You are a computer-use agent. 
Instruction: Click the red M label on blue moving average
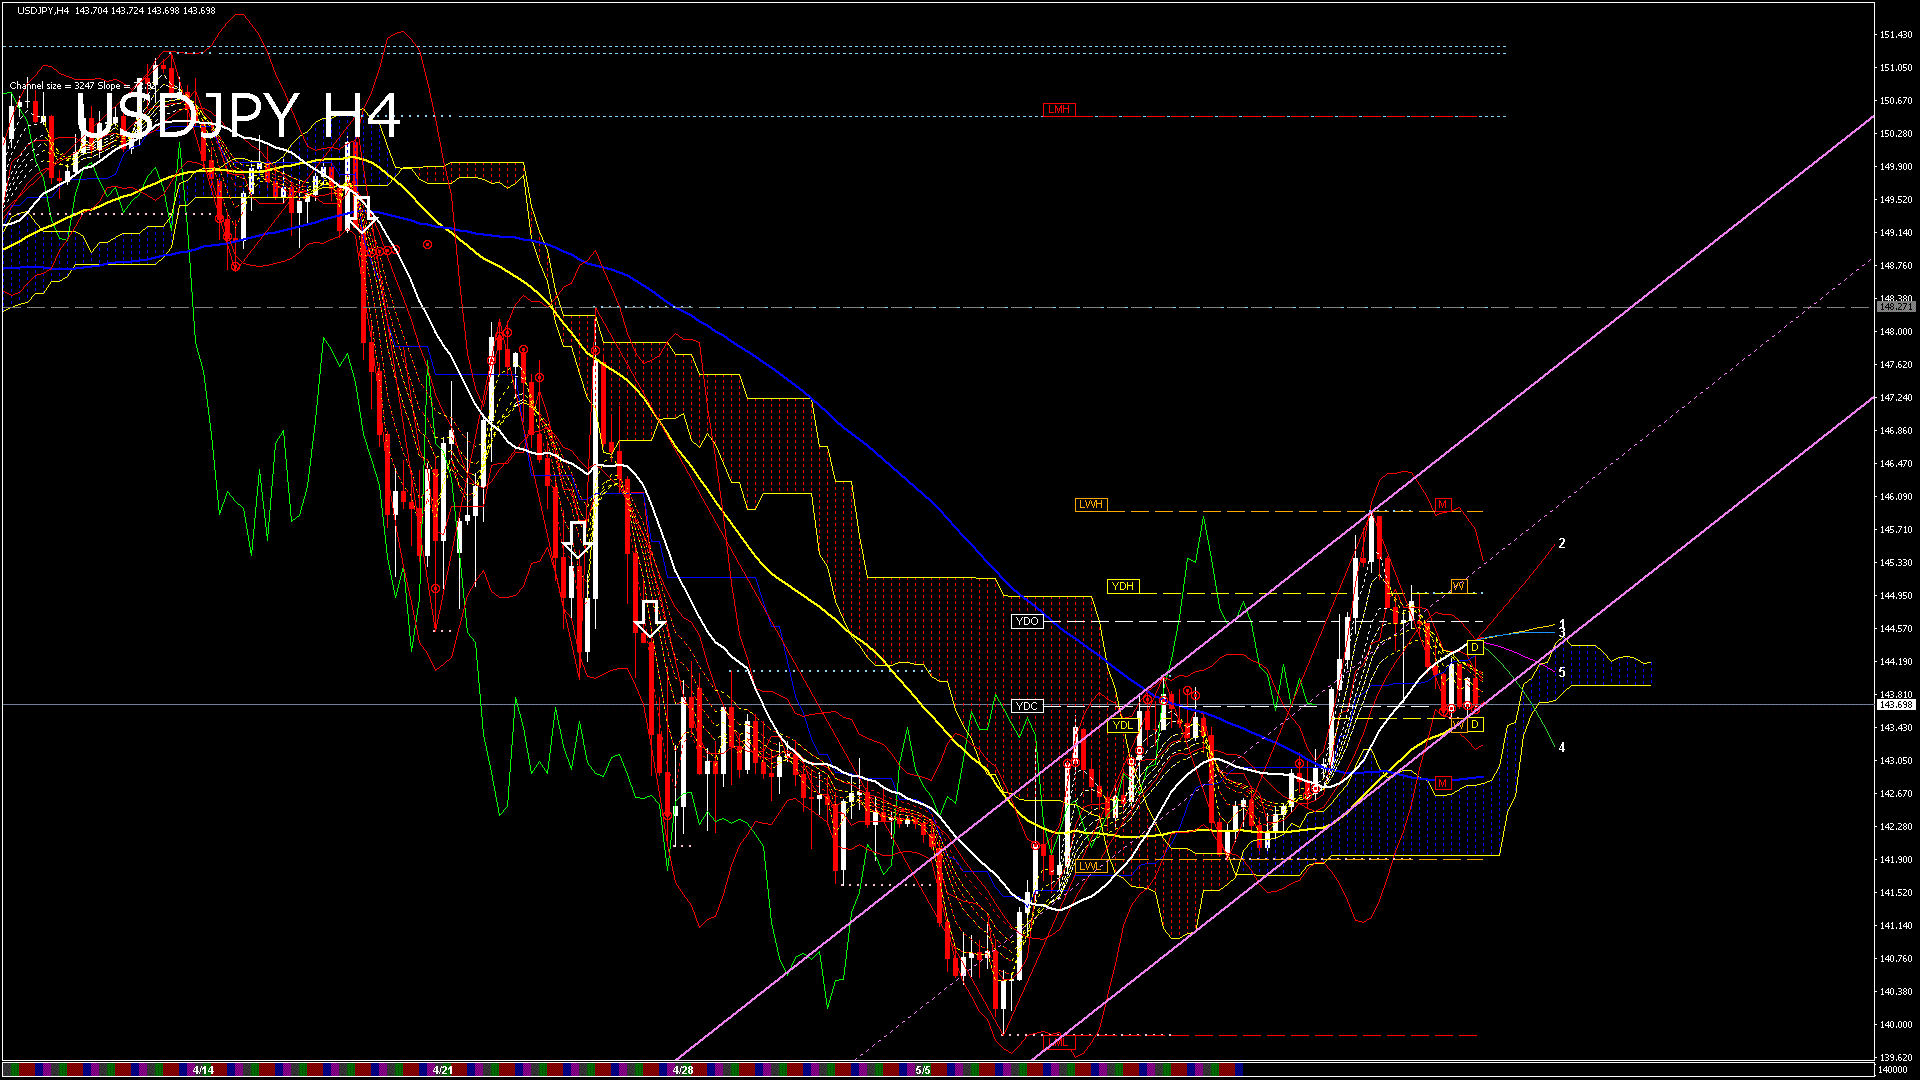(x=1442, y=783)
